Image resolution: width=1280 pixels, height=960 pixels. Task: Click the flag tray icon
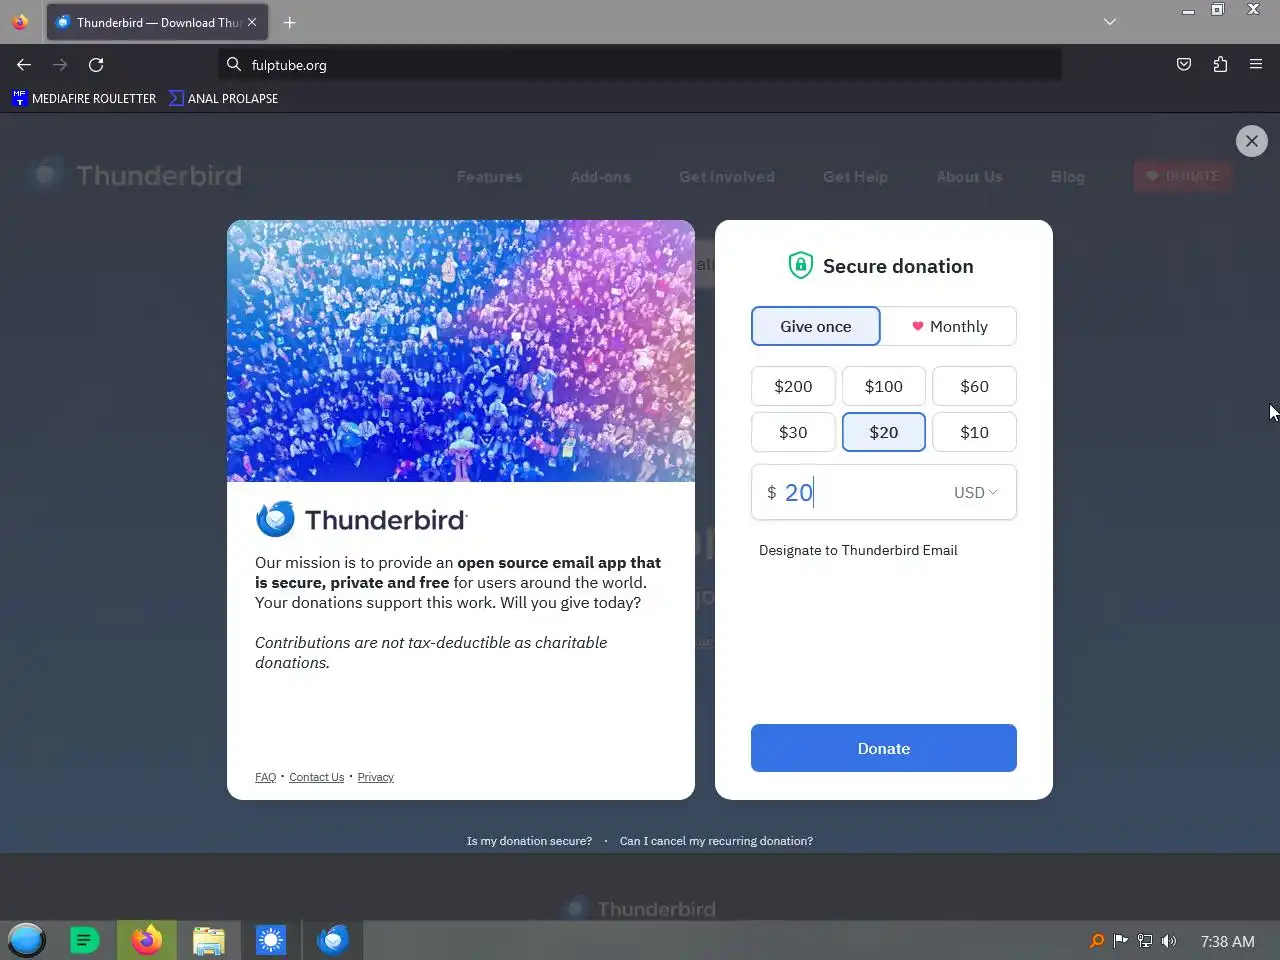tap(1120, 941)
